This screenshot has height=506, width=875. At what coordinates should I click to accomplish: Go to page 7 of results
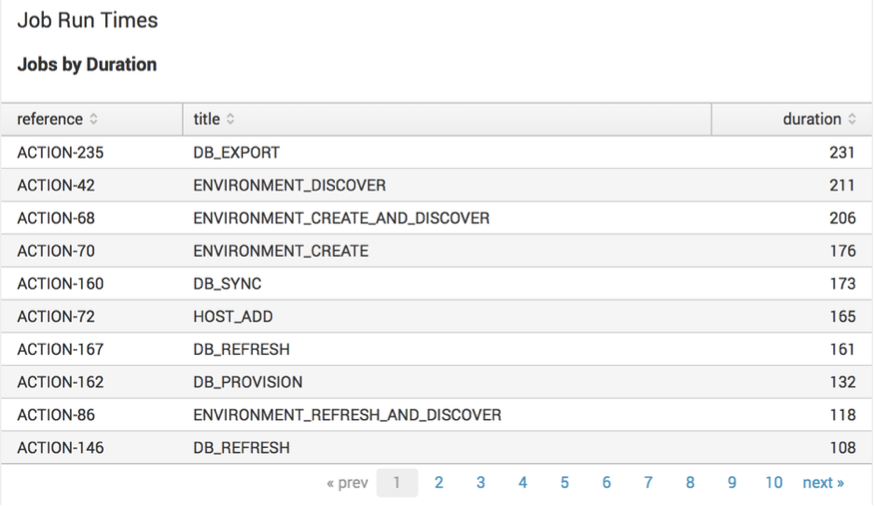tap(648, 483)
